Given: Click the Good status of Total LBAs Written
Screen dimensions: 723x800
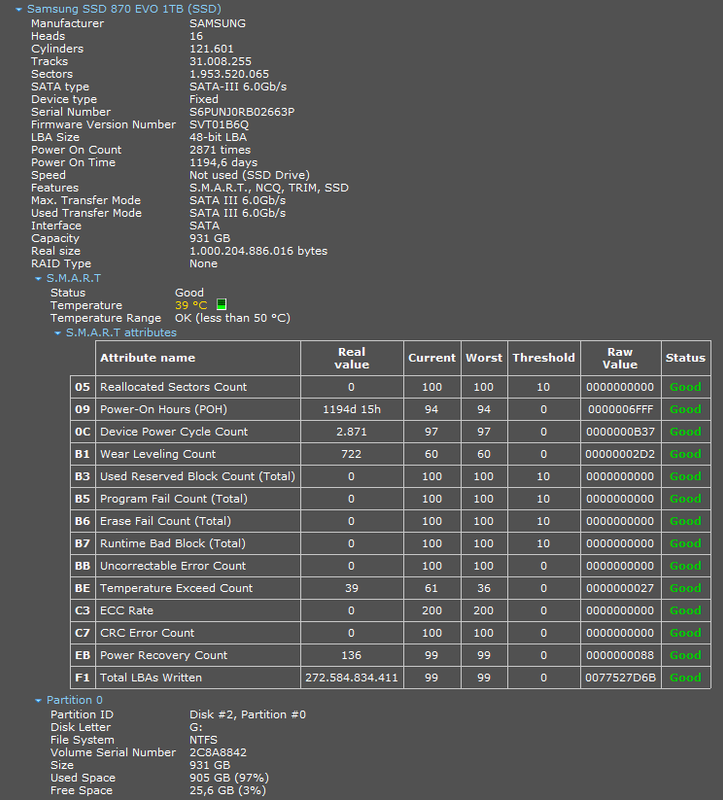Looking at the screenshot, I should pyautogui.click(x=685, y=678).
